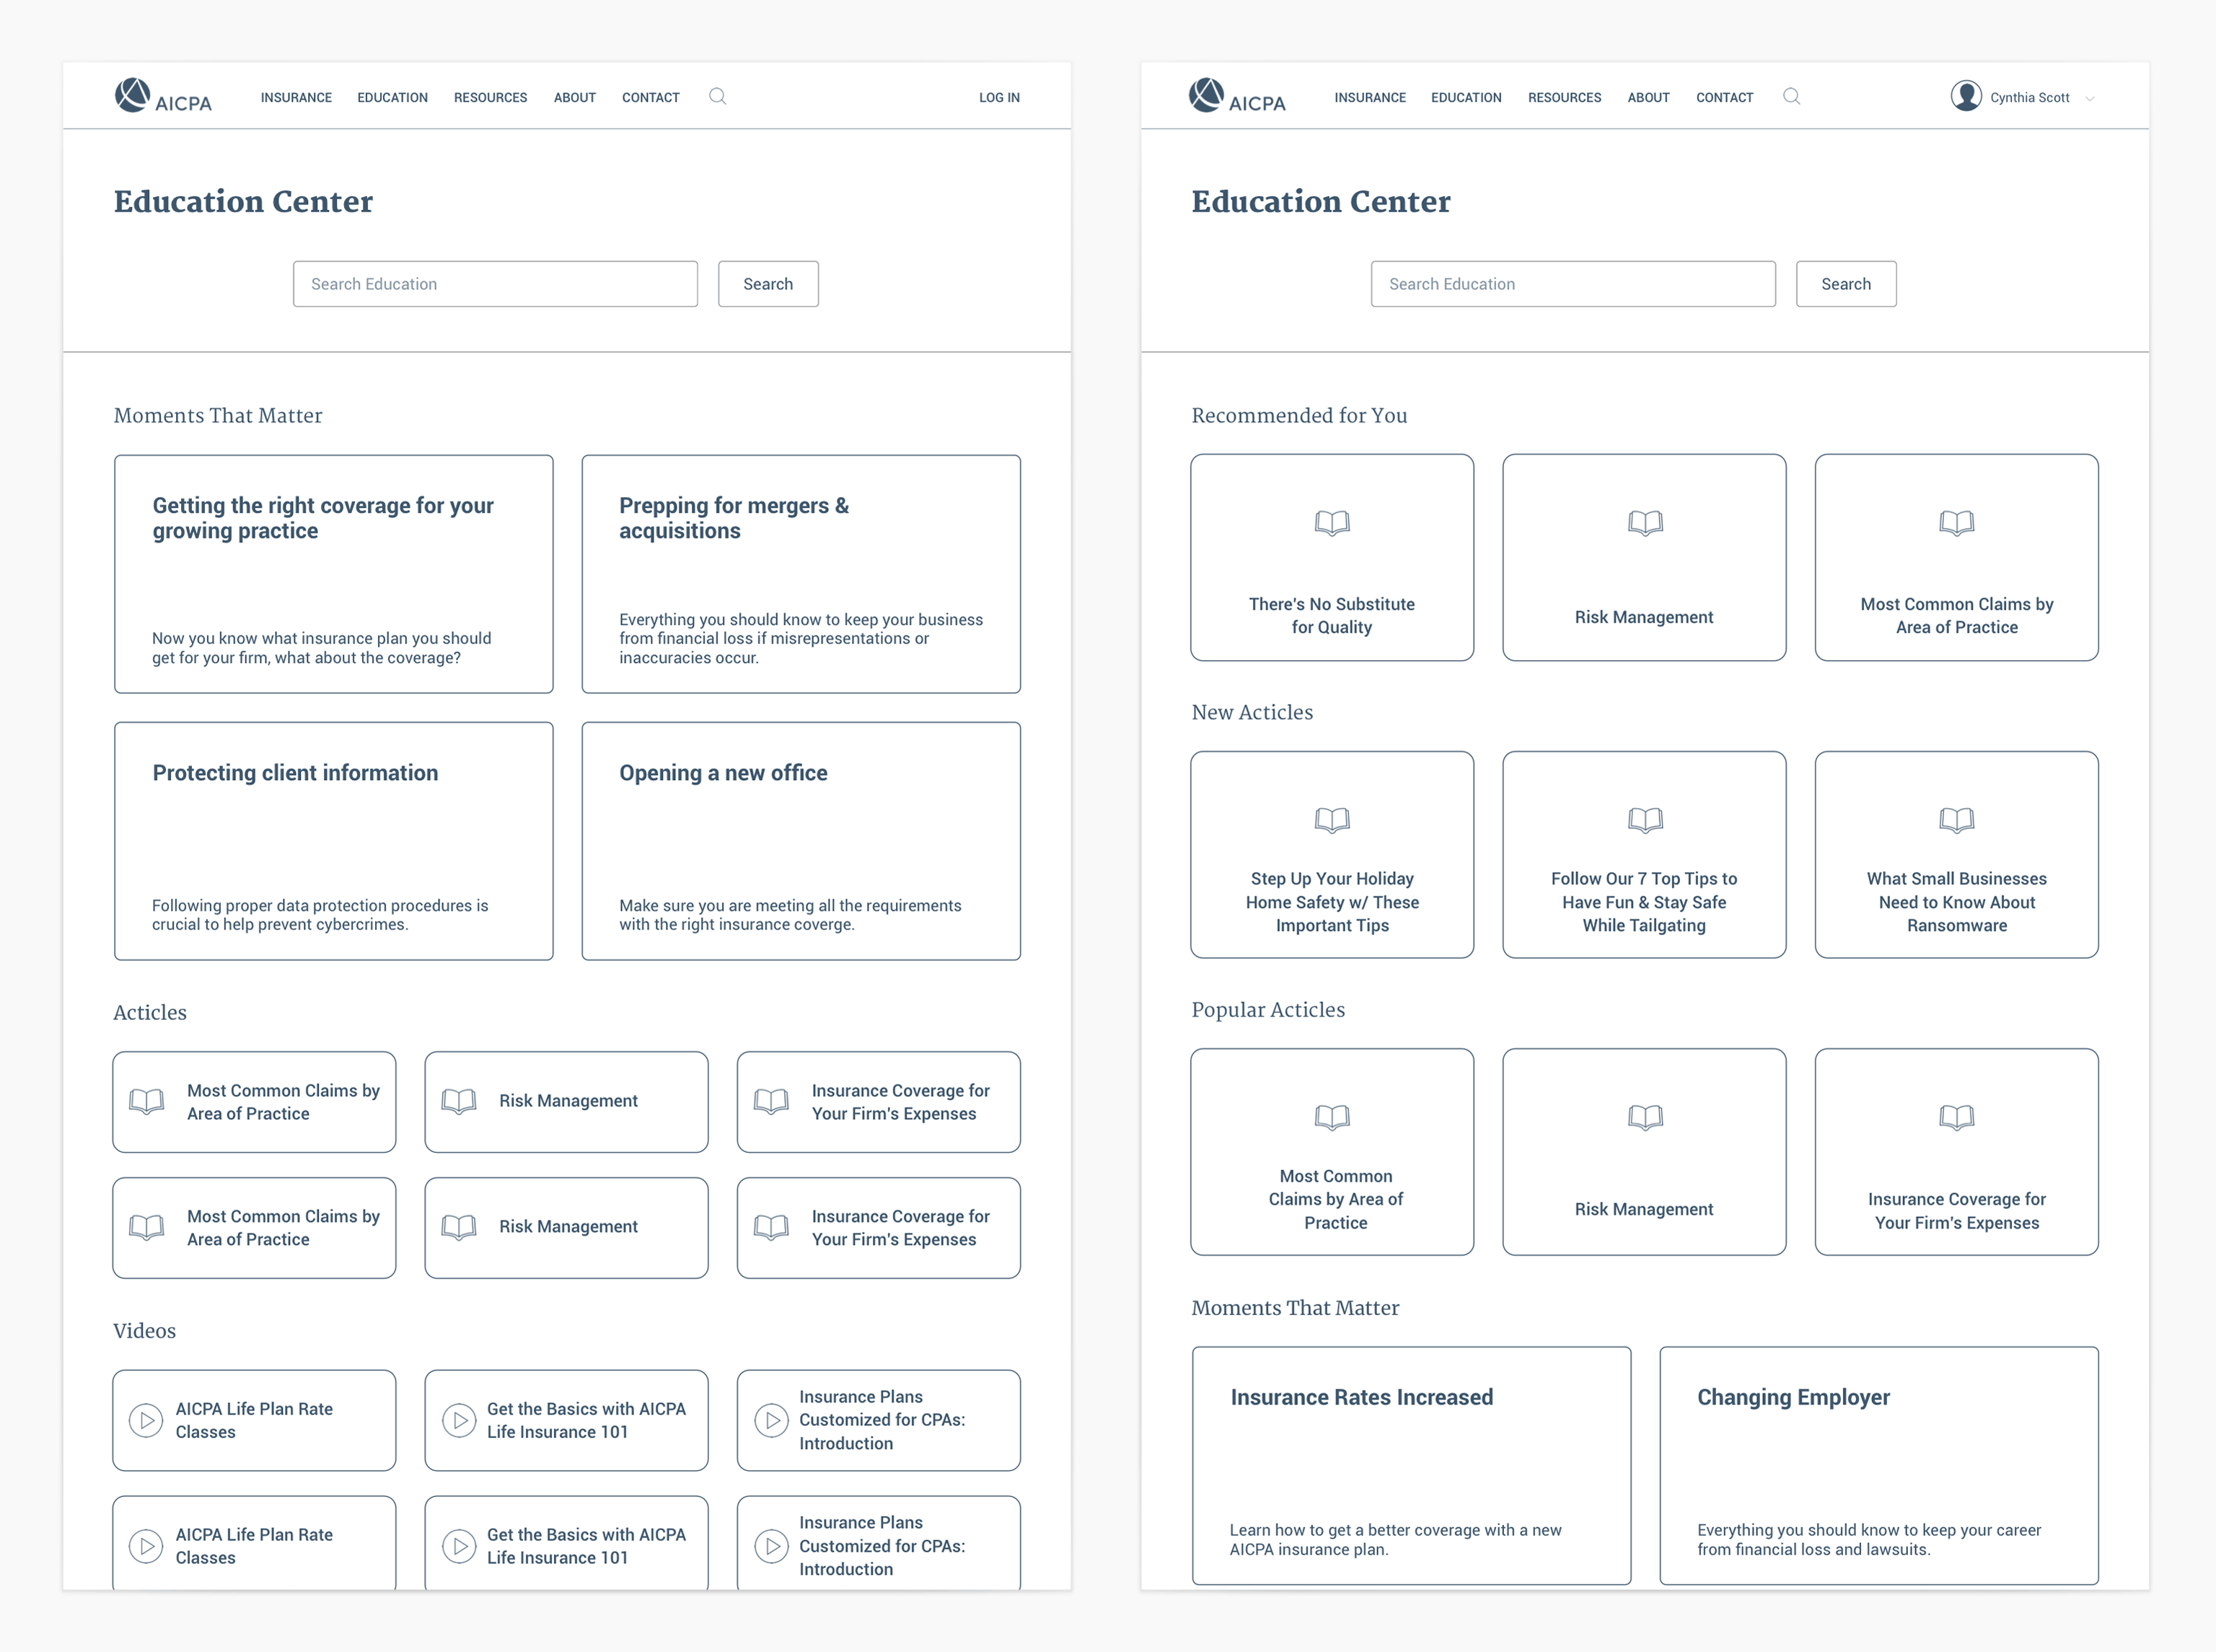Click play icon on top Get the Basics video

pos(459,1420)
